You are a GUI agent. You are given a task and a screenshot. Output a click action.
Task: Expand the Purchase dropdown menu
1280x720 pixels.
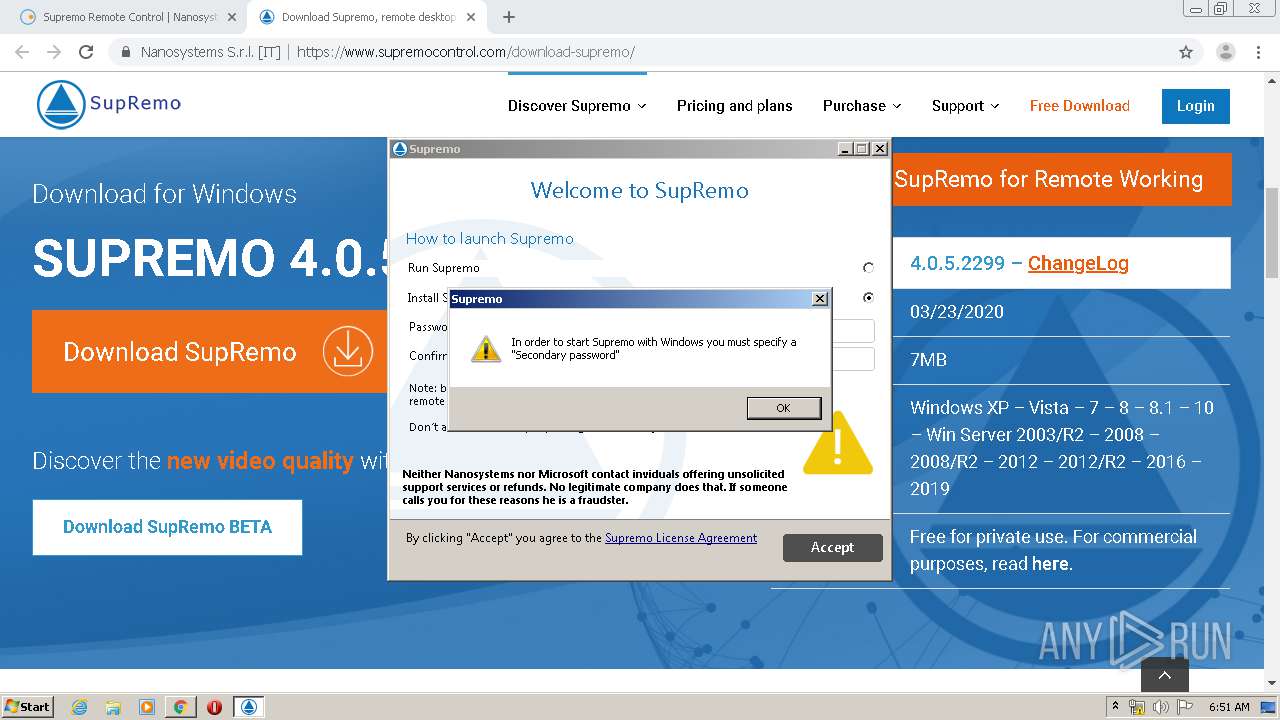click(x=862, y=106)
